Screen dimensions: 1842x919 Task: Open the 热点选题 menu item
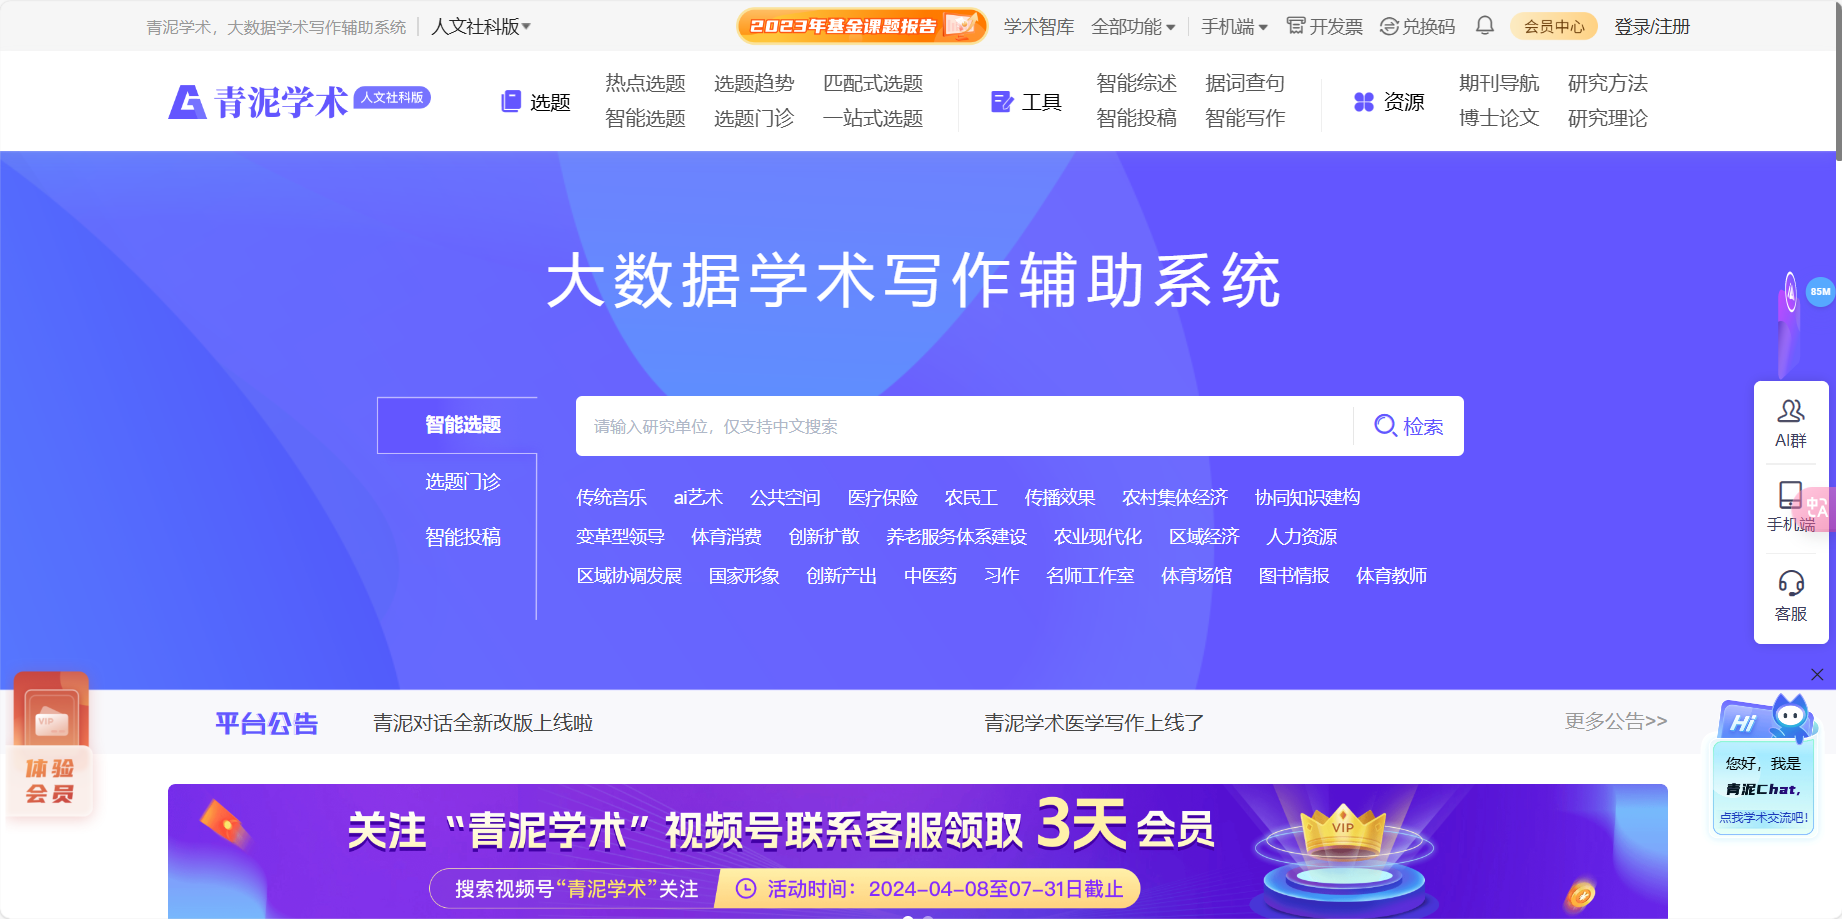tap(643, 84)
